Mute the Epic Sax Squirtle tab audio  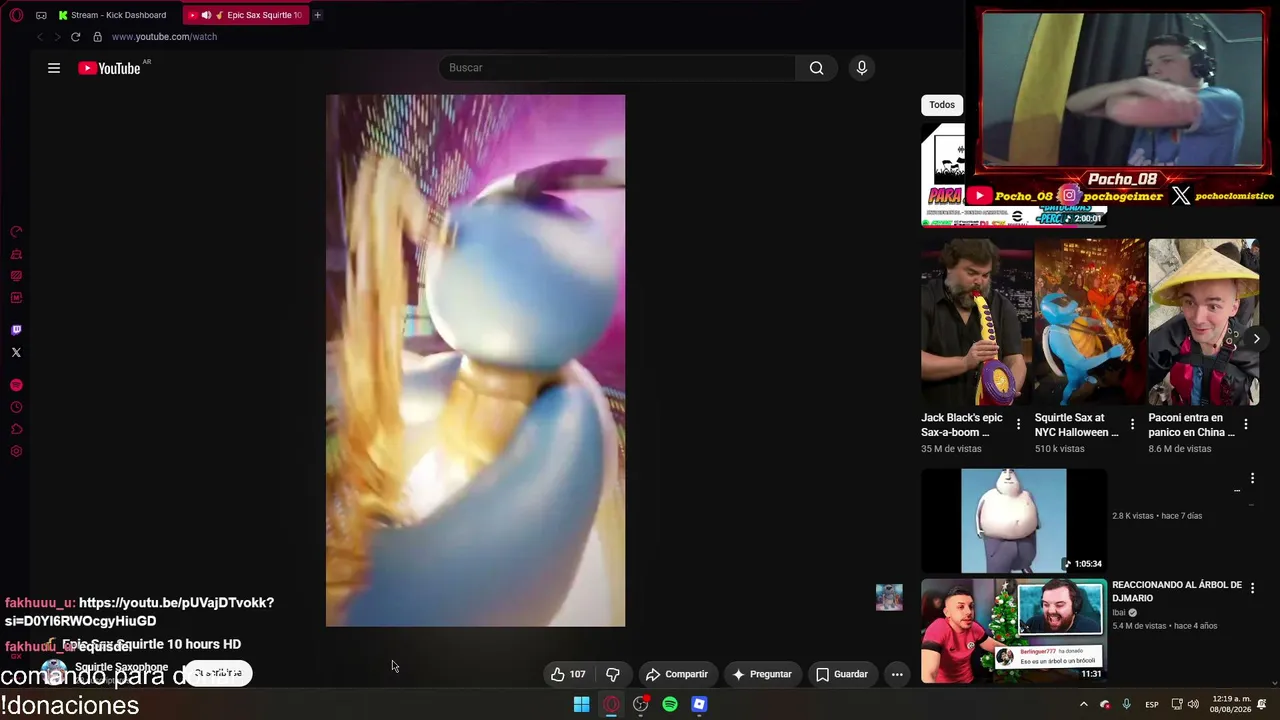tap(206, 15)
